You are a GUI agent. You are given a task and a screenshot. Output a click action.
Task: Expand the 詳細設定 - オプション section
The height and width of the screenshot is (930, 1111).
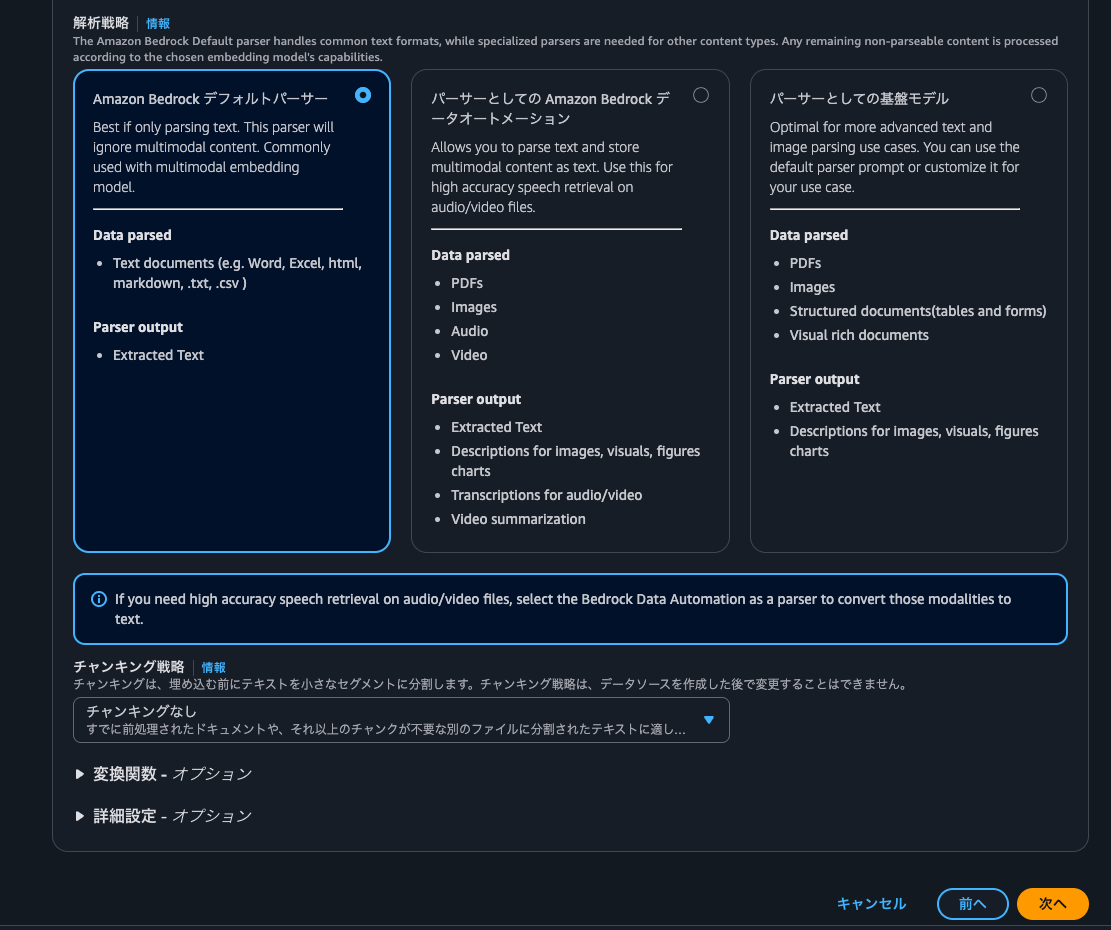pos(164,815)
